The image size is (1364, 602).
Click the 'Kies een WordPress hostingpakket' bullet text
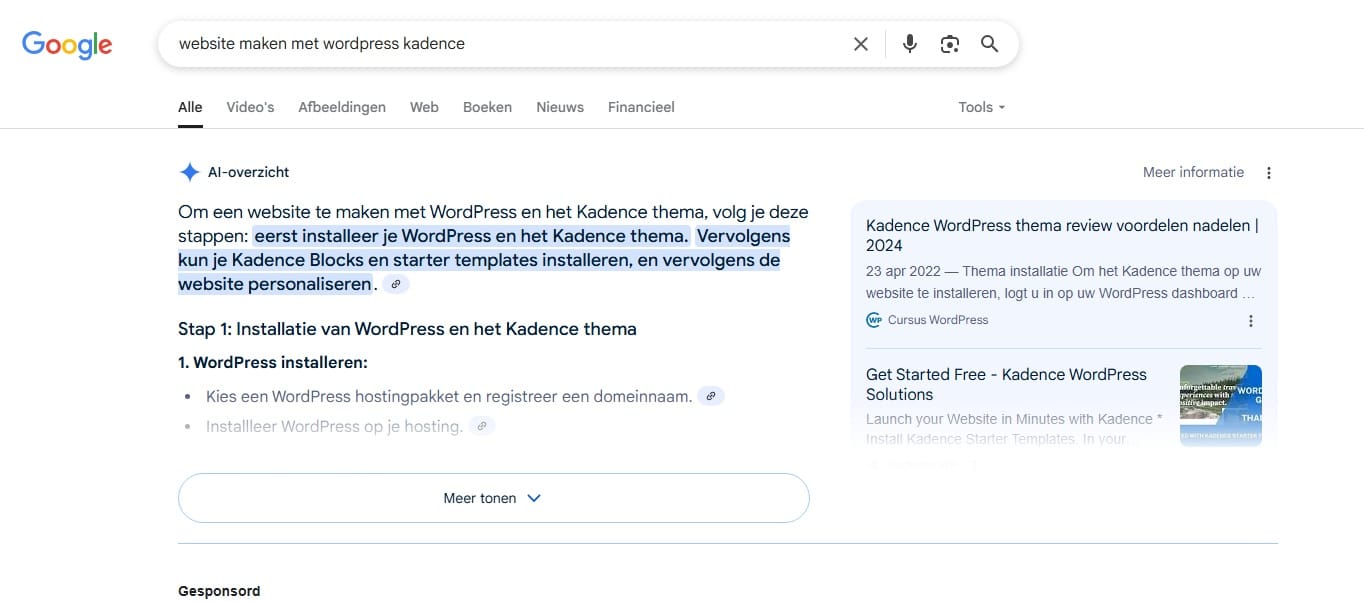tap(449, 396)
